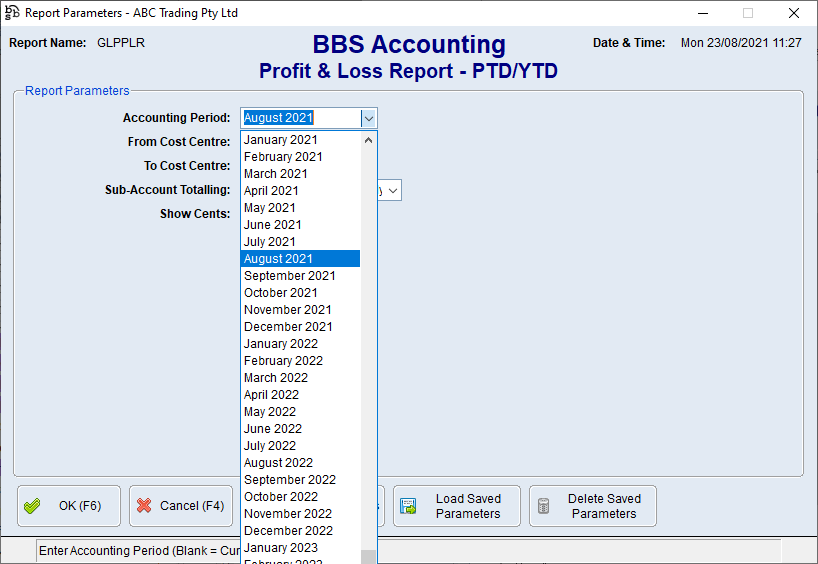Click the Delete Saved Parameters button
This screenshot has width=818, height=564.
pyautogui.click(x=593, y=506)
